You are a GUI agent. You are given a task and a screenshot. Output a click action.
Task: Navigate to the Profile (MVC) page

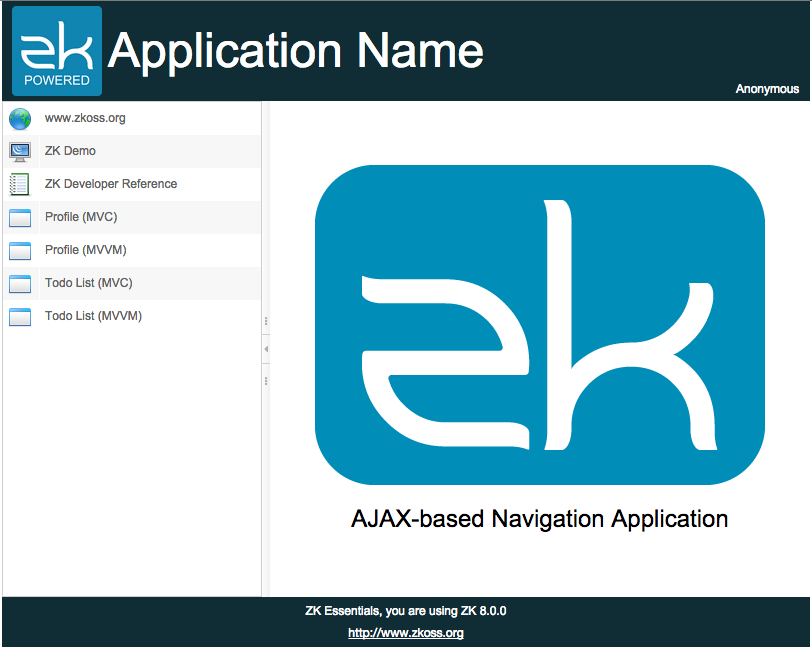81,217
